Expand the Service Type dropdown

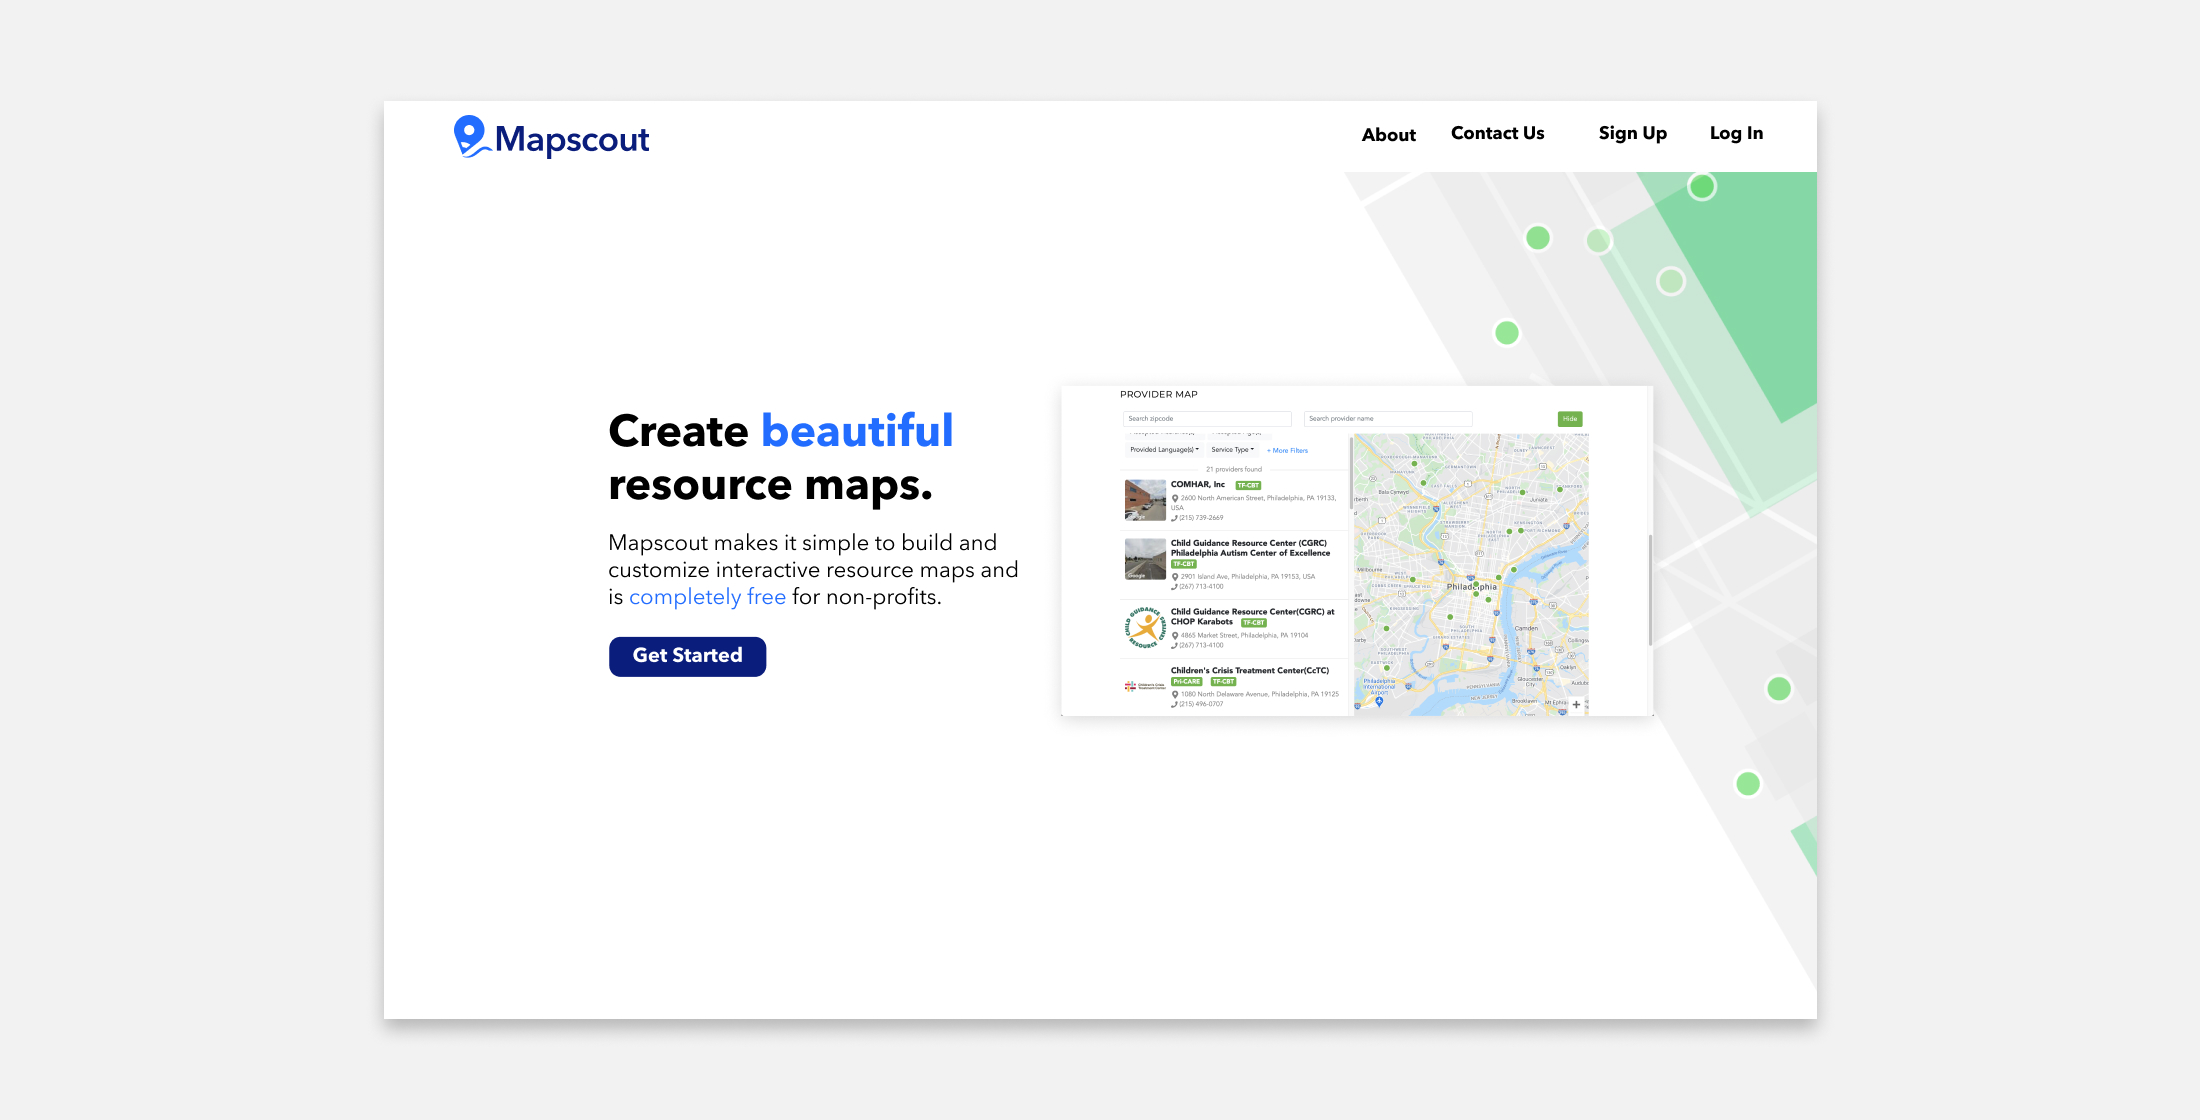pyautogui.click(x=1232, y=450)
